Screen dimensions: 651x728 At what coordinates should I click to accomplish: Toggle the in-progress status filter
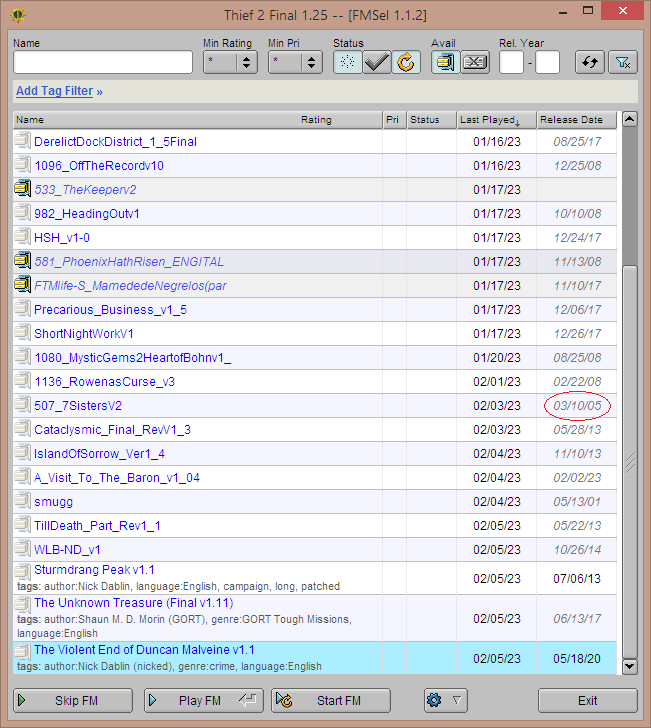tap(406, 62)
